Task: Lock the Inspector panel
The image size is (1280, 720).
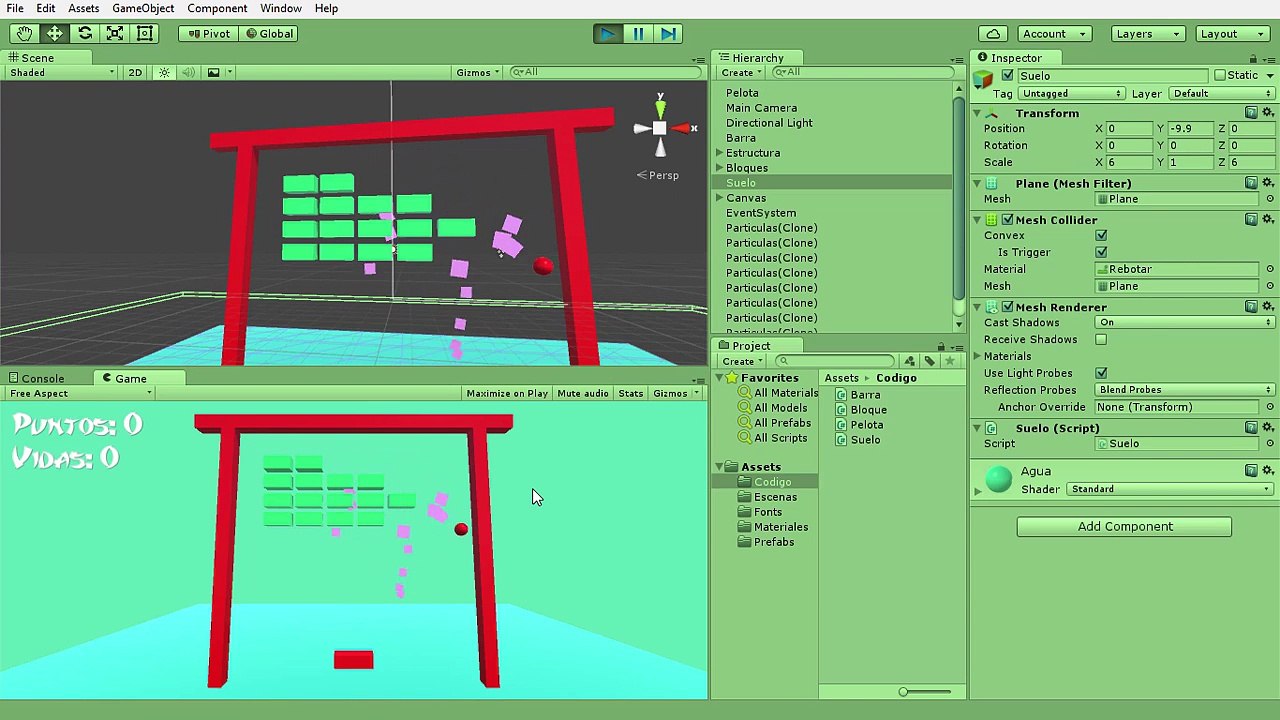Action: pyautogui.click(x=1253, y=58)
